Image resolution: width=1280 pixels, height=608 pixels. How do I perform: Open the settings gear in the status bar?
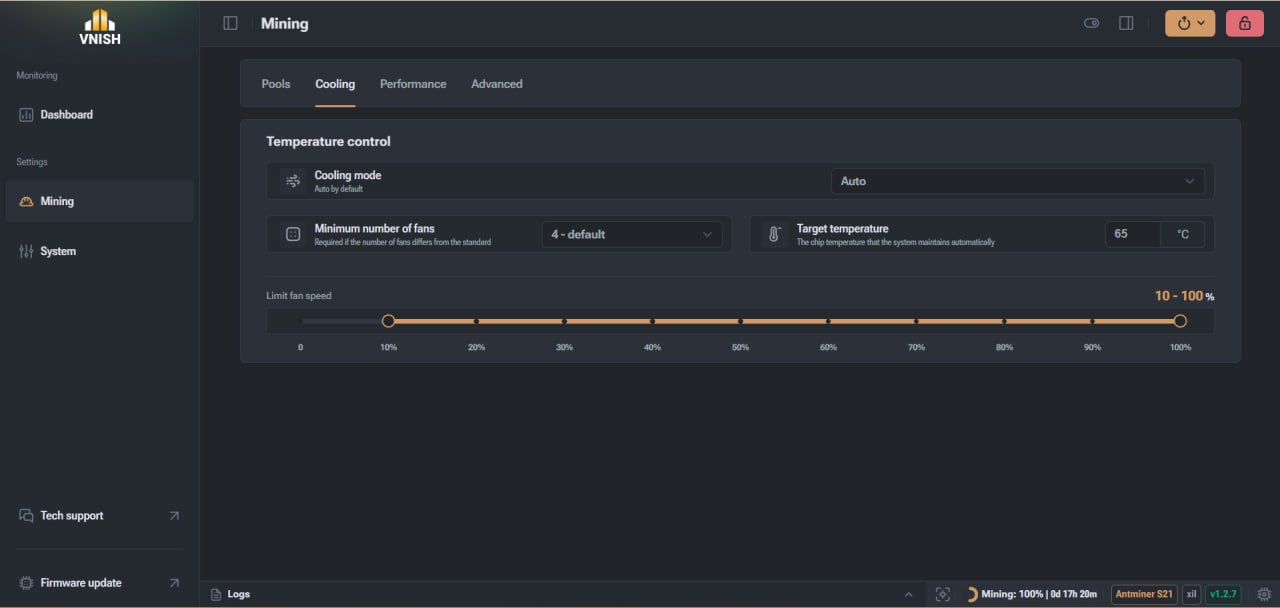1264,594
